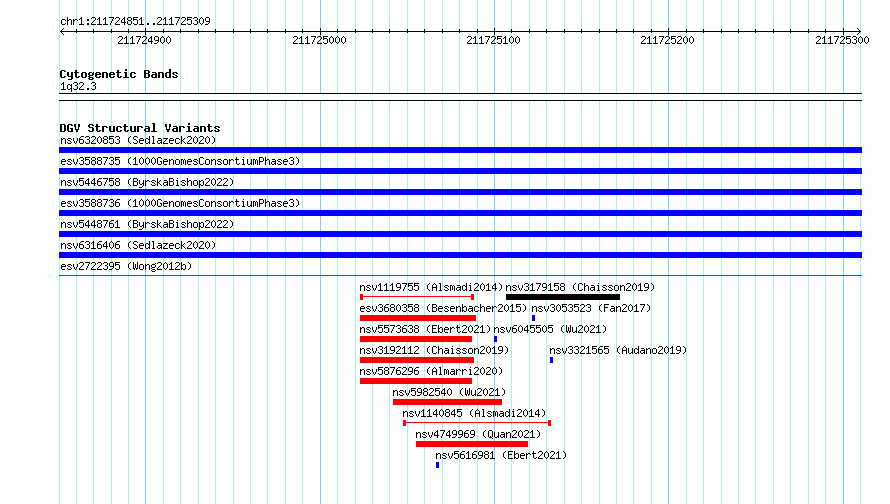Open nsv3321565 (Audano2019) variant label
890x504 pixels.
pos(618,350)
